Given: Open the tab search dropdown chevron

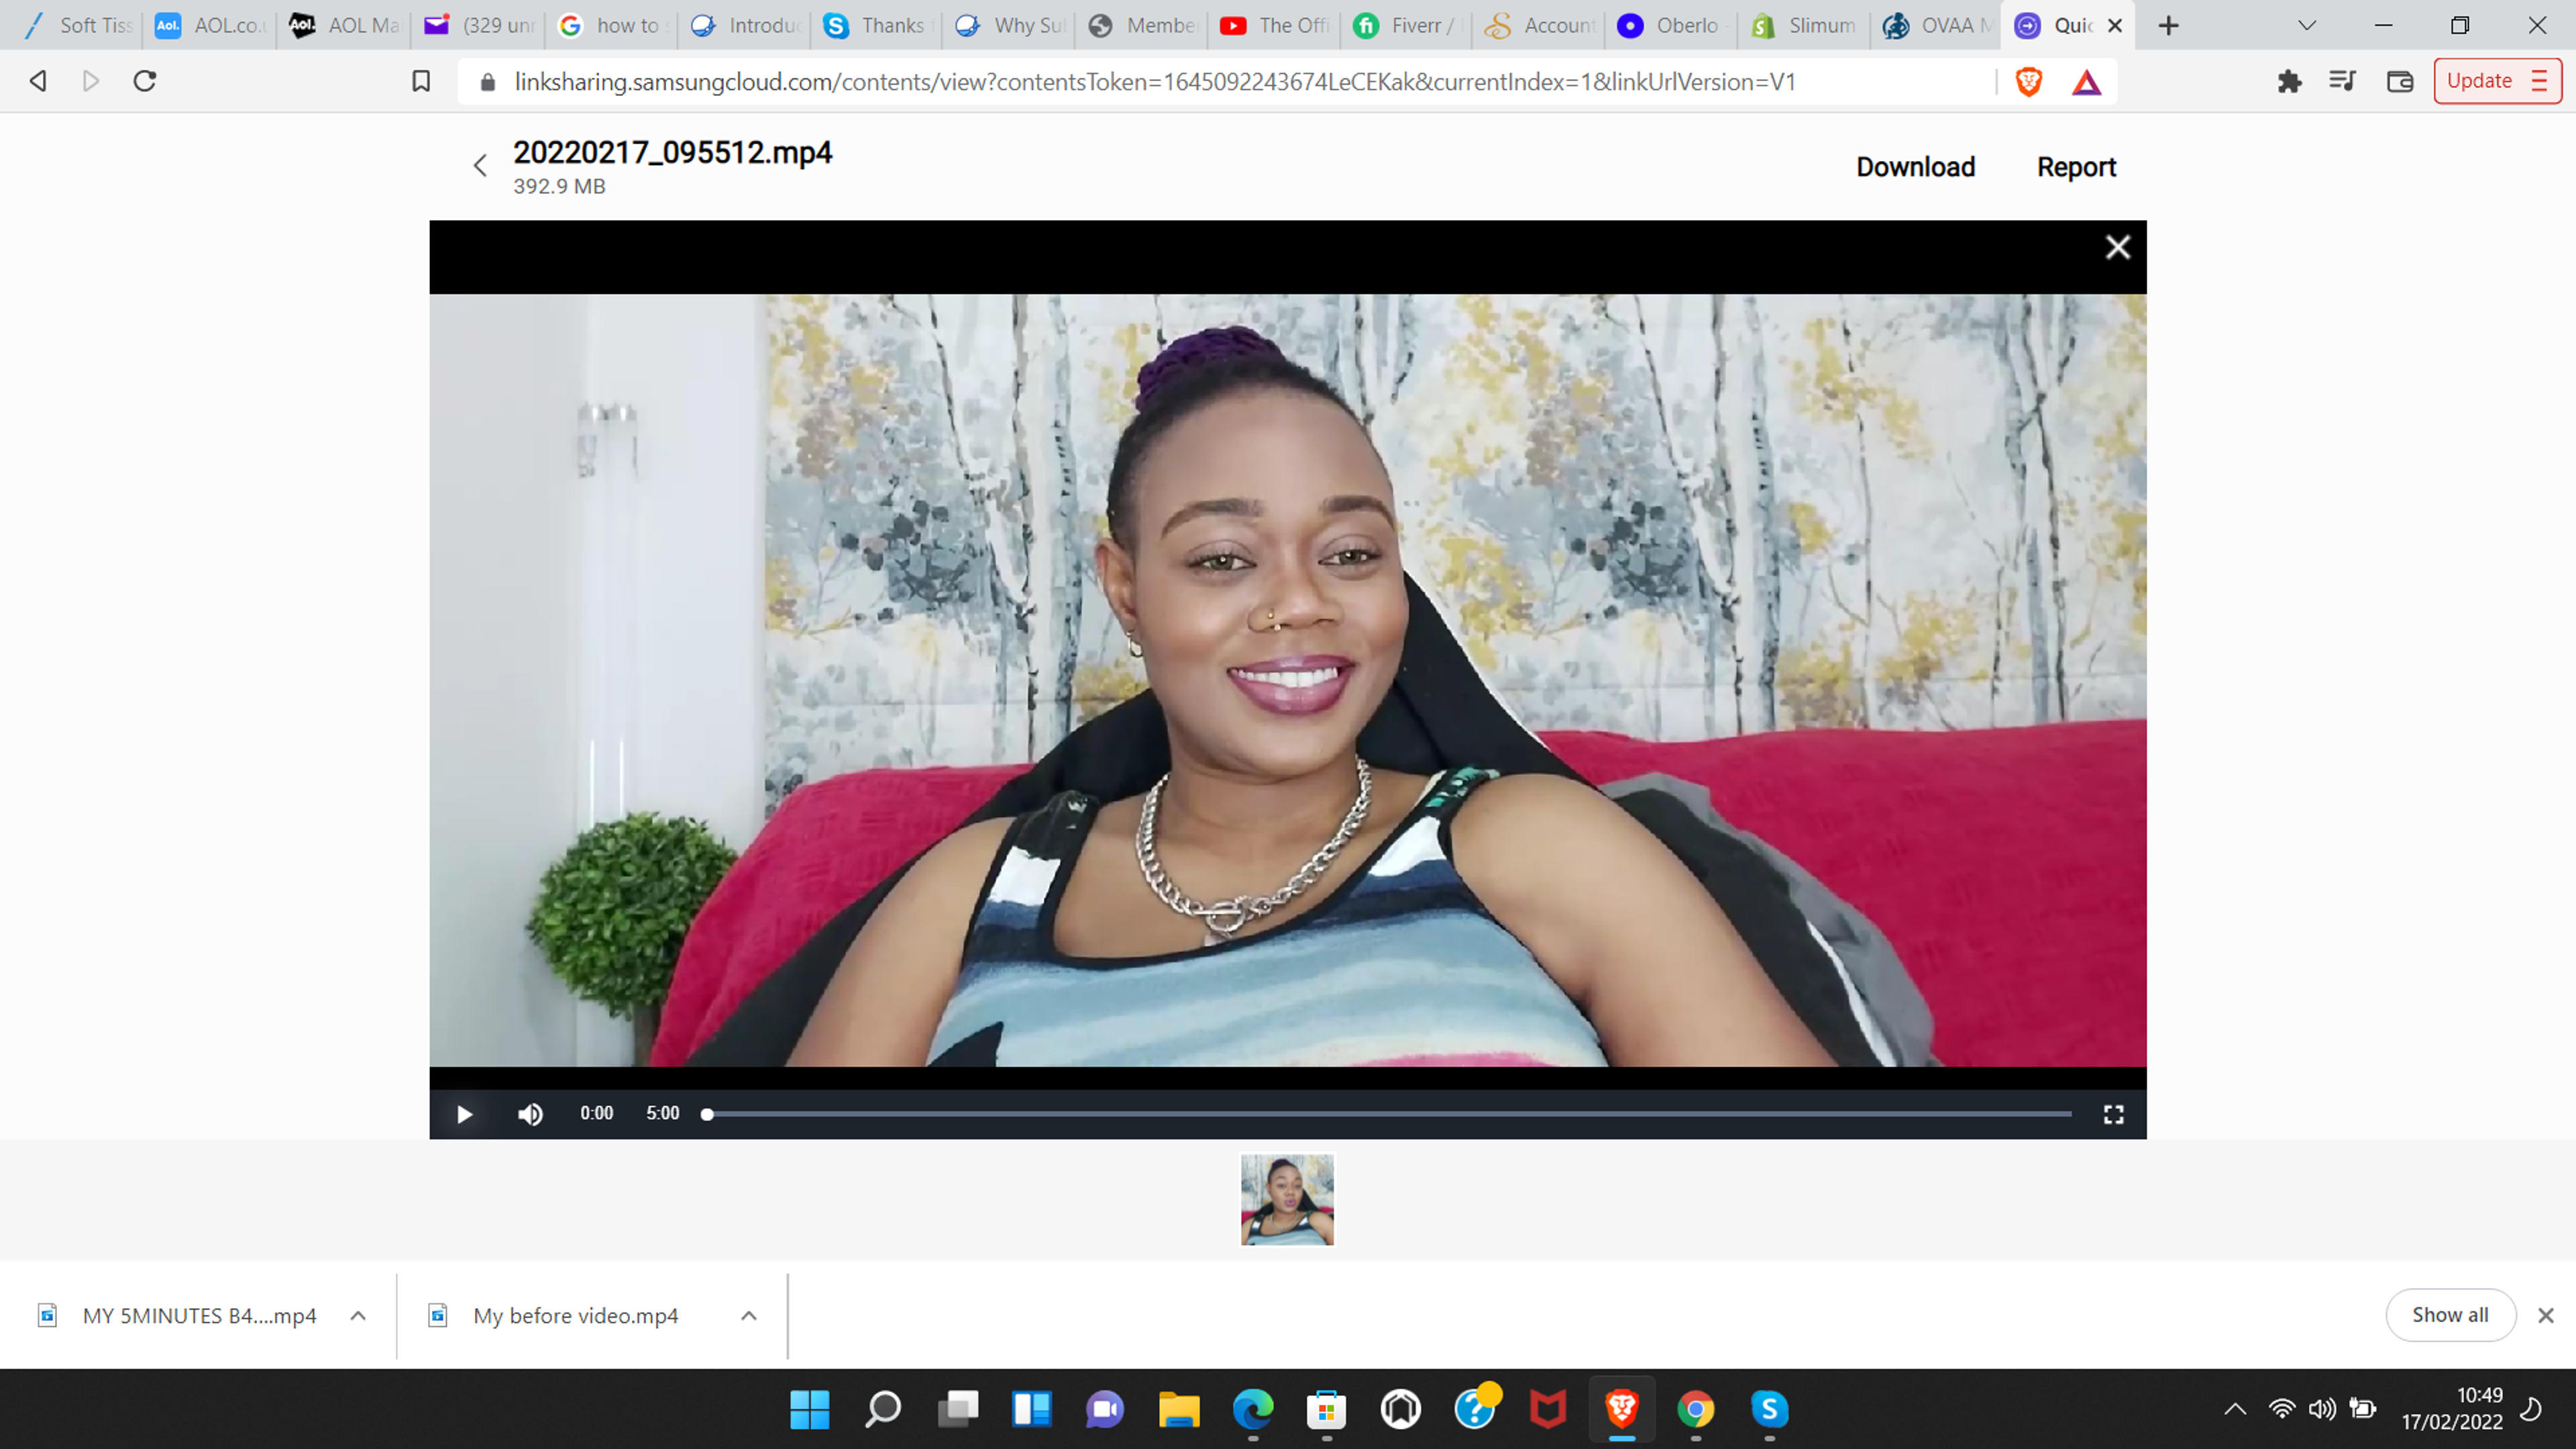Looking at the screenshot, I should click(2307, 25).
